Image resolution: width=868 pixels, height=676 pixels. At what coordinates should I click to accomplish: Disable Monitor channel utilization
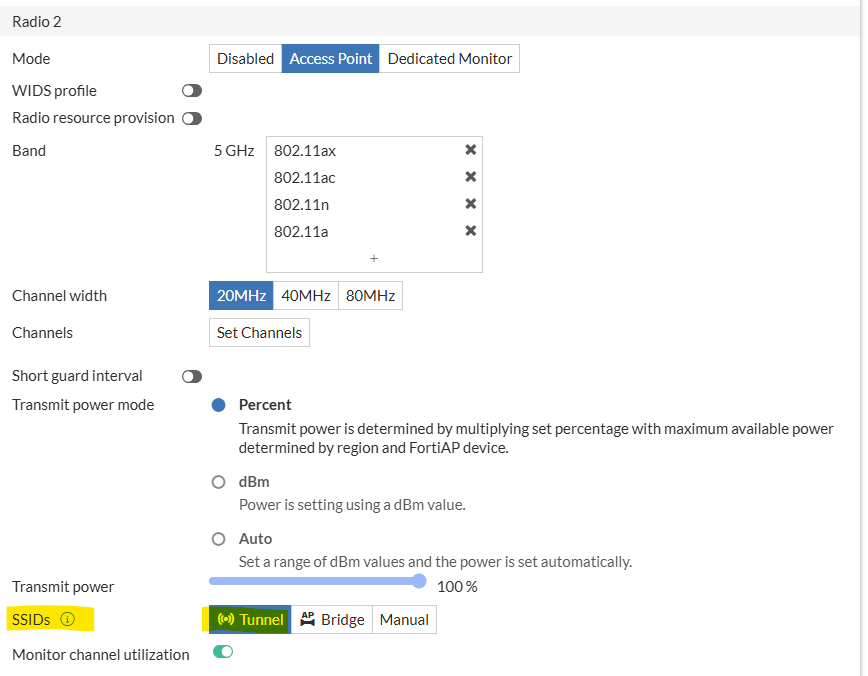coord(223,653)
